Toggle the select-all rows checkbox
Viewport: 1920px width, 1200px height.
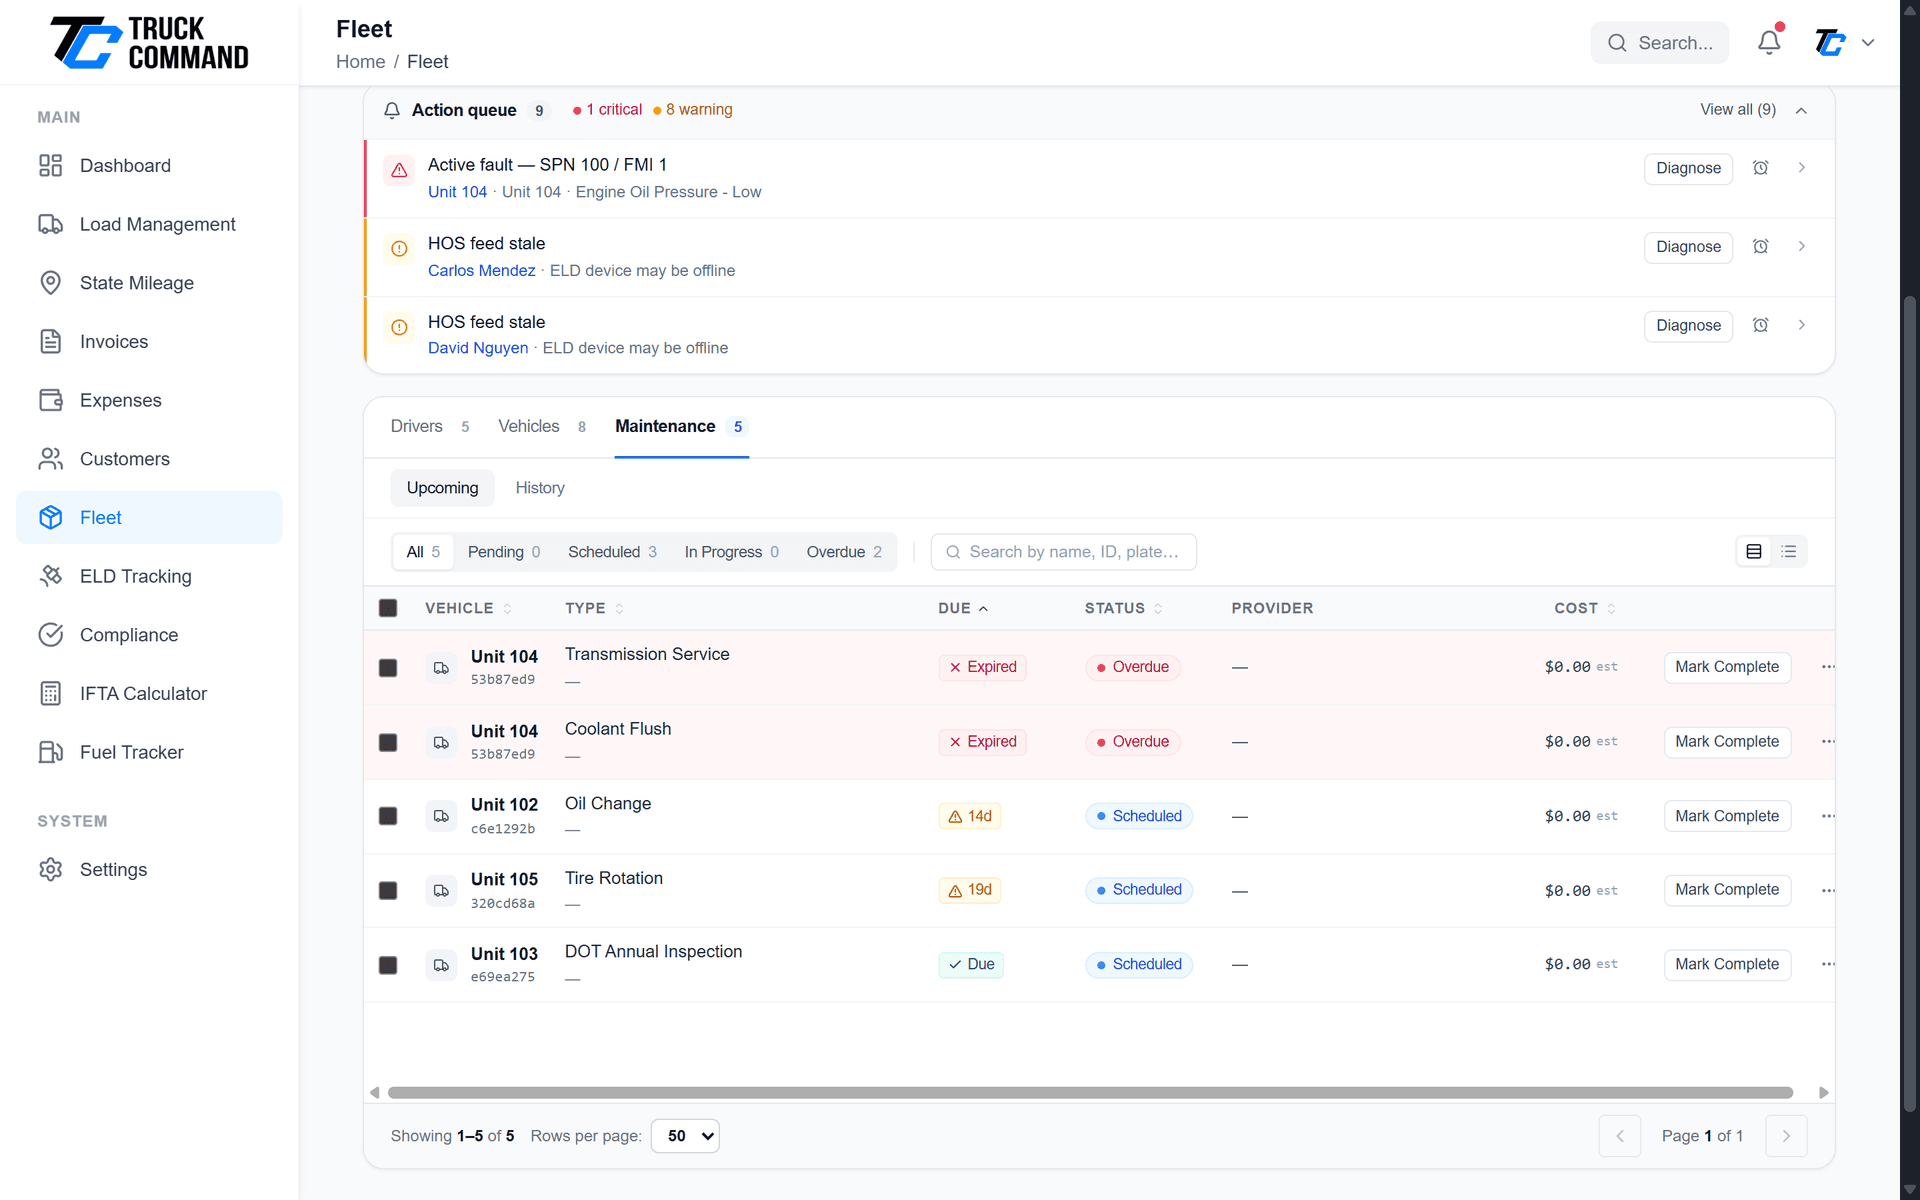[x=388, y=608]
